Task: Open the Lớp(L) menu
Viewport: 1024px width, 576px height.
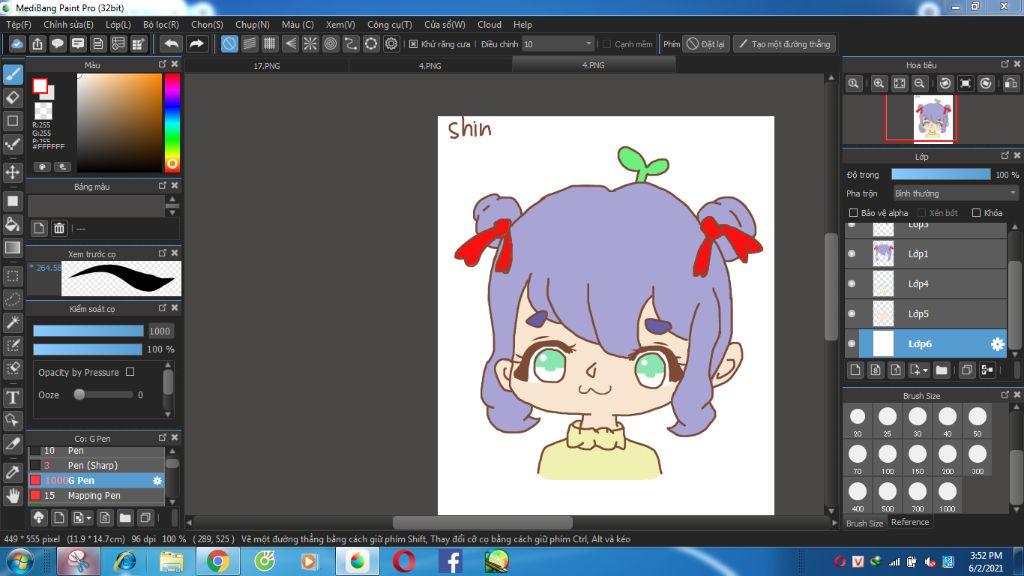Action: (x=118, y=24)
